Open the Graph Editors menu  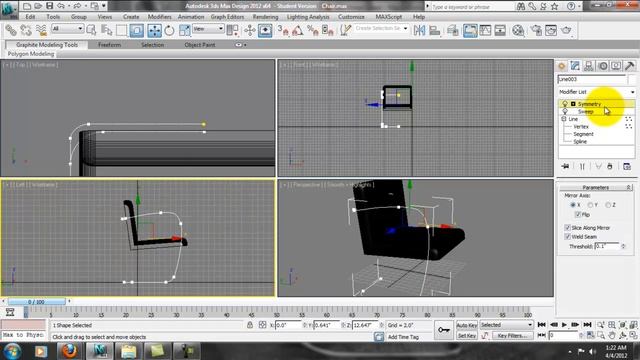[x=227, y=17]
